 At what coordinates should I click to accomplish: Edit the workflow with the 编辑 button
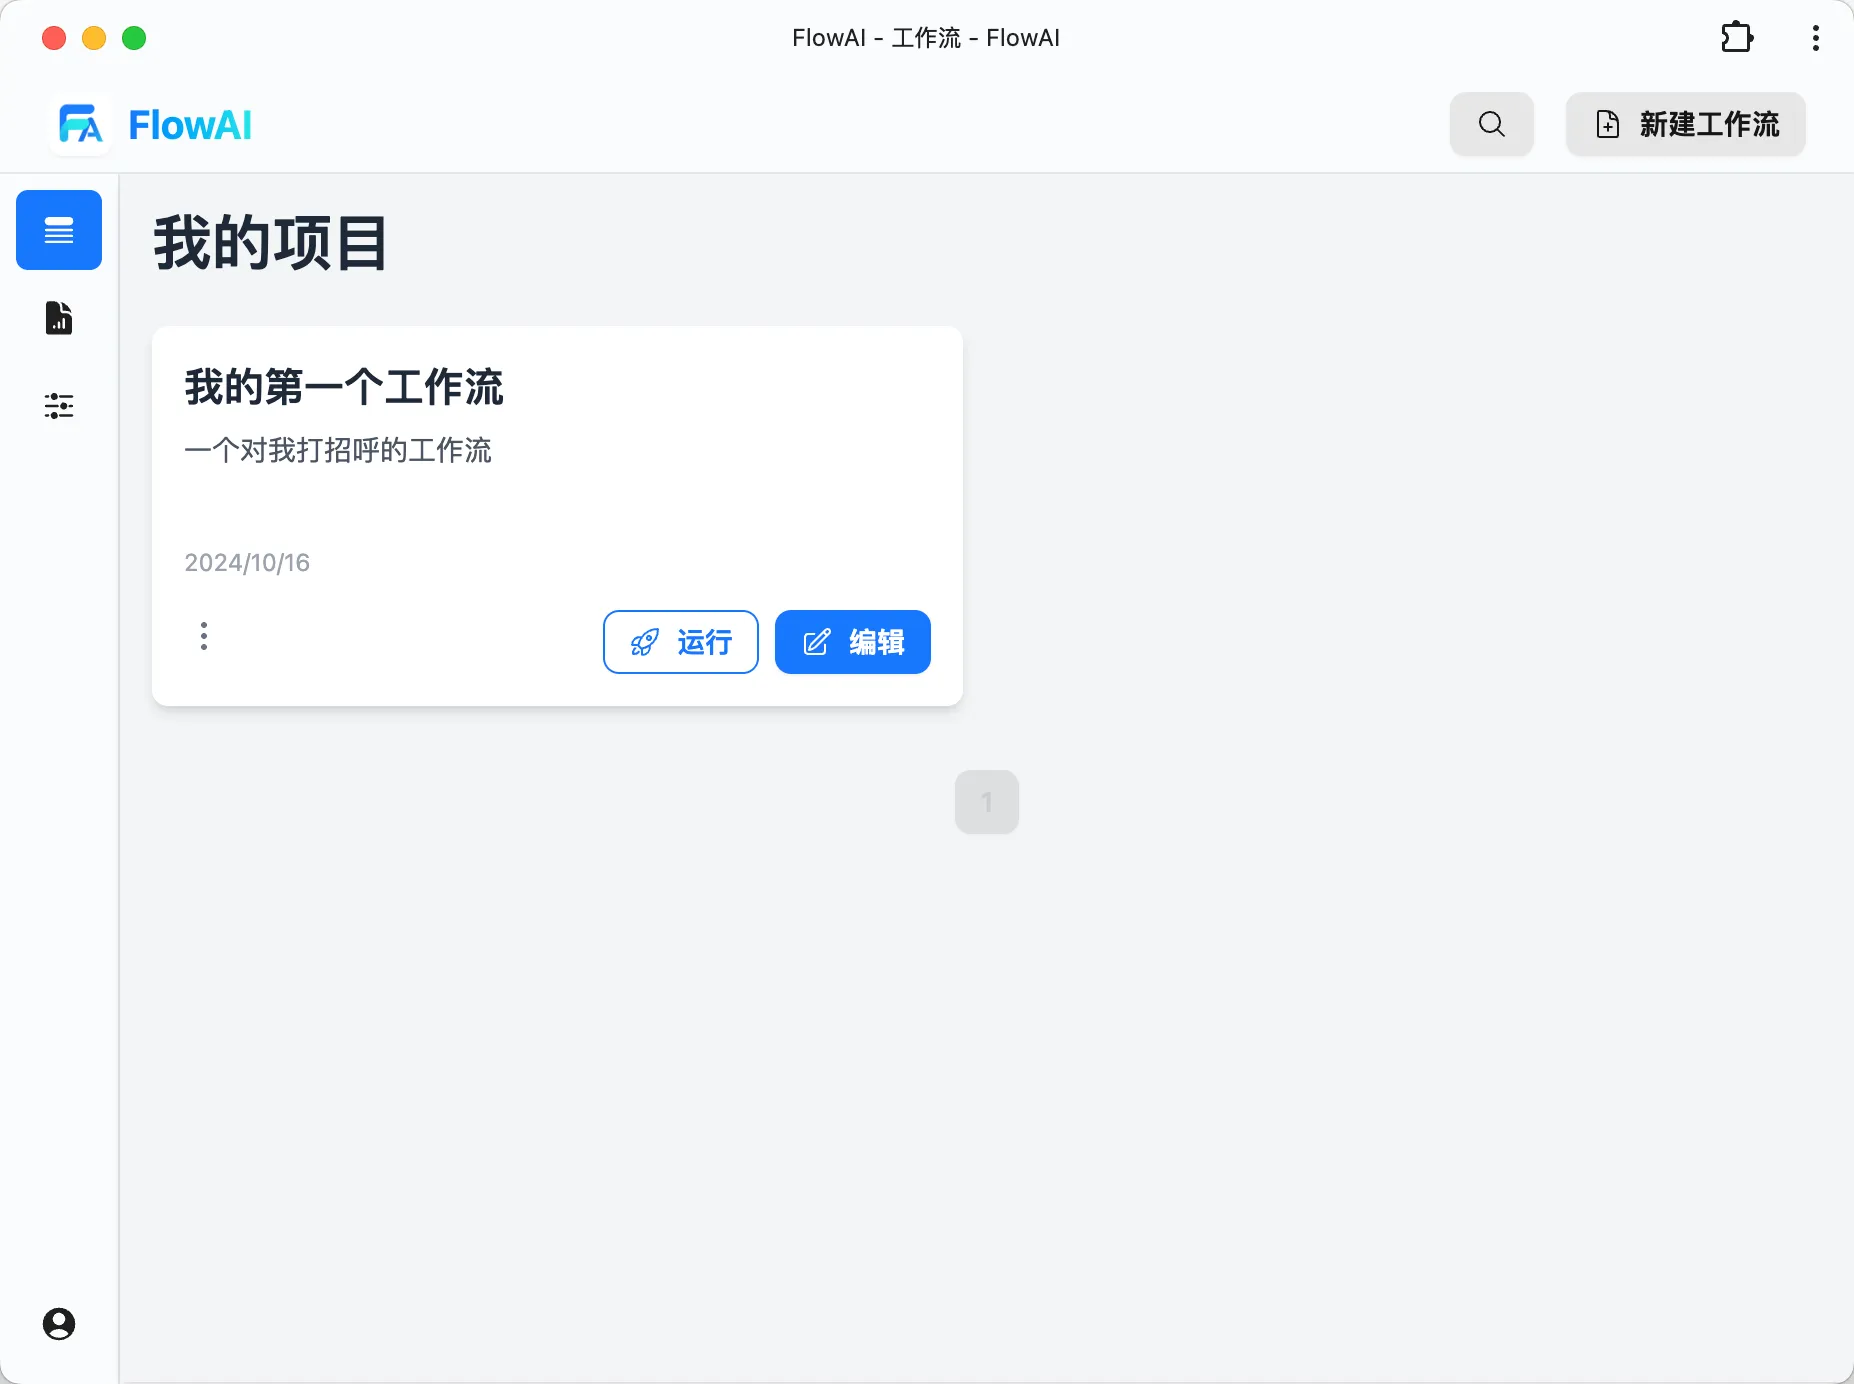pos(853,642)
